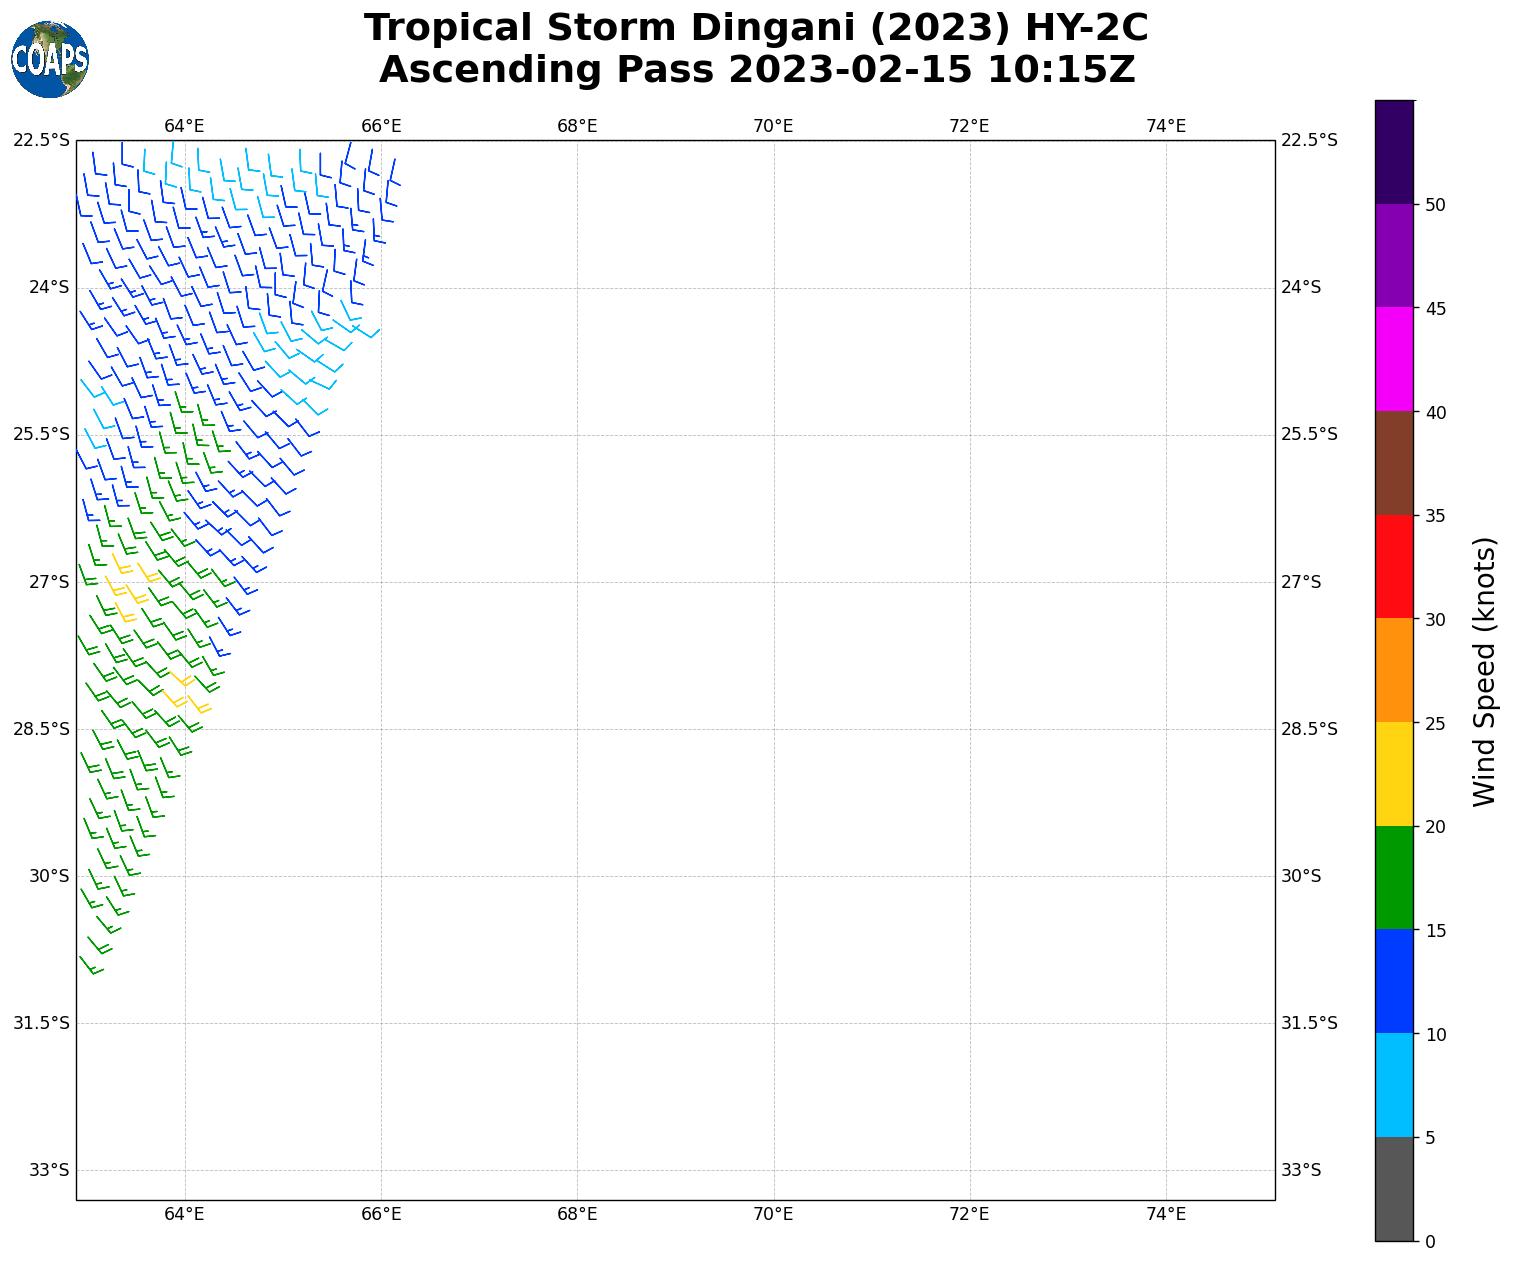Click the orange 25-30 knots color band
This screenshot has height=1264, width=1513.
click(x=1394, y=670)
